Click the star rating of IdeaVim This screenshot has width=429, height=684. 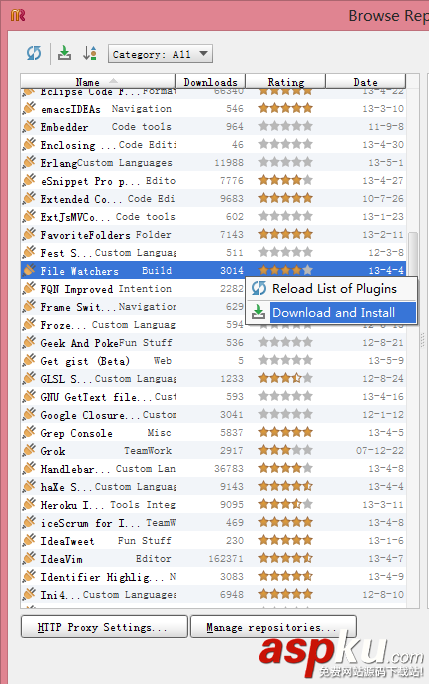[x=285, y=558]
